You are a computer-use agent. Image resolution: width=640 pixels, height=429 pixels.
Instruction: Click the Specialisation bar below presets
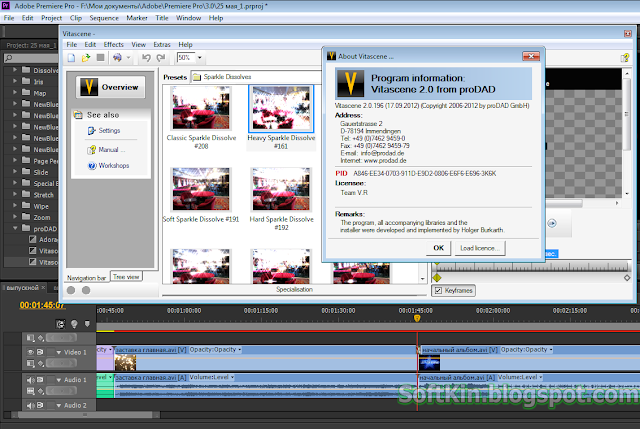point(294,289)
